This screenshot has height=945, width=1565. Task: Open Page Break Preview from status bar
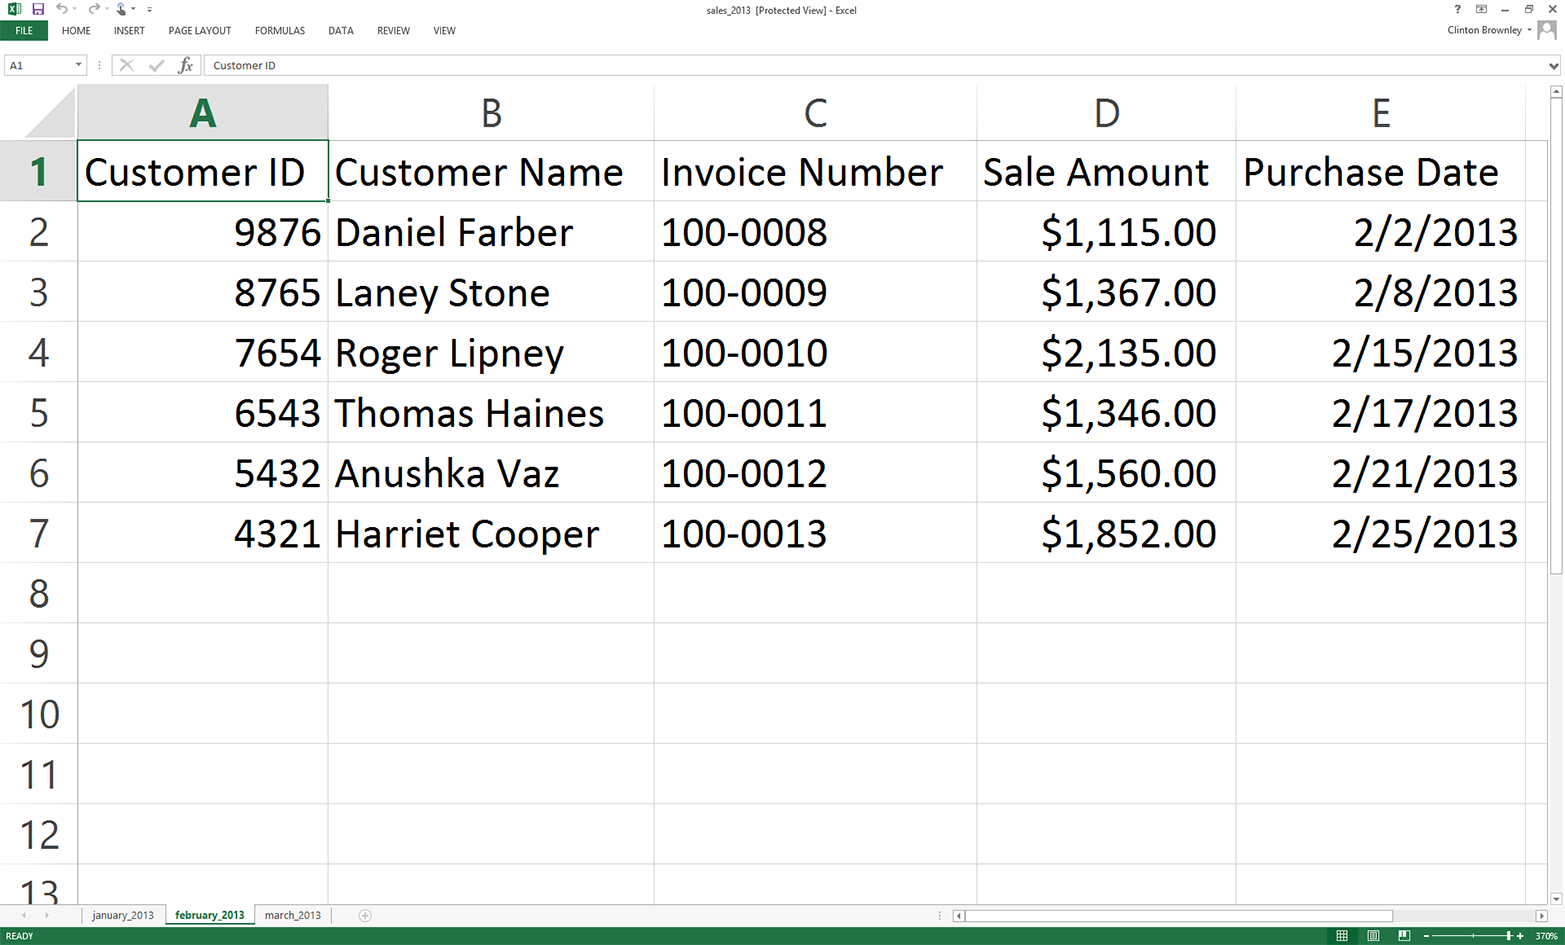click(1404, 938)
